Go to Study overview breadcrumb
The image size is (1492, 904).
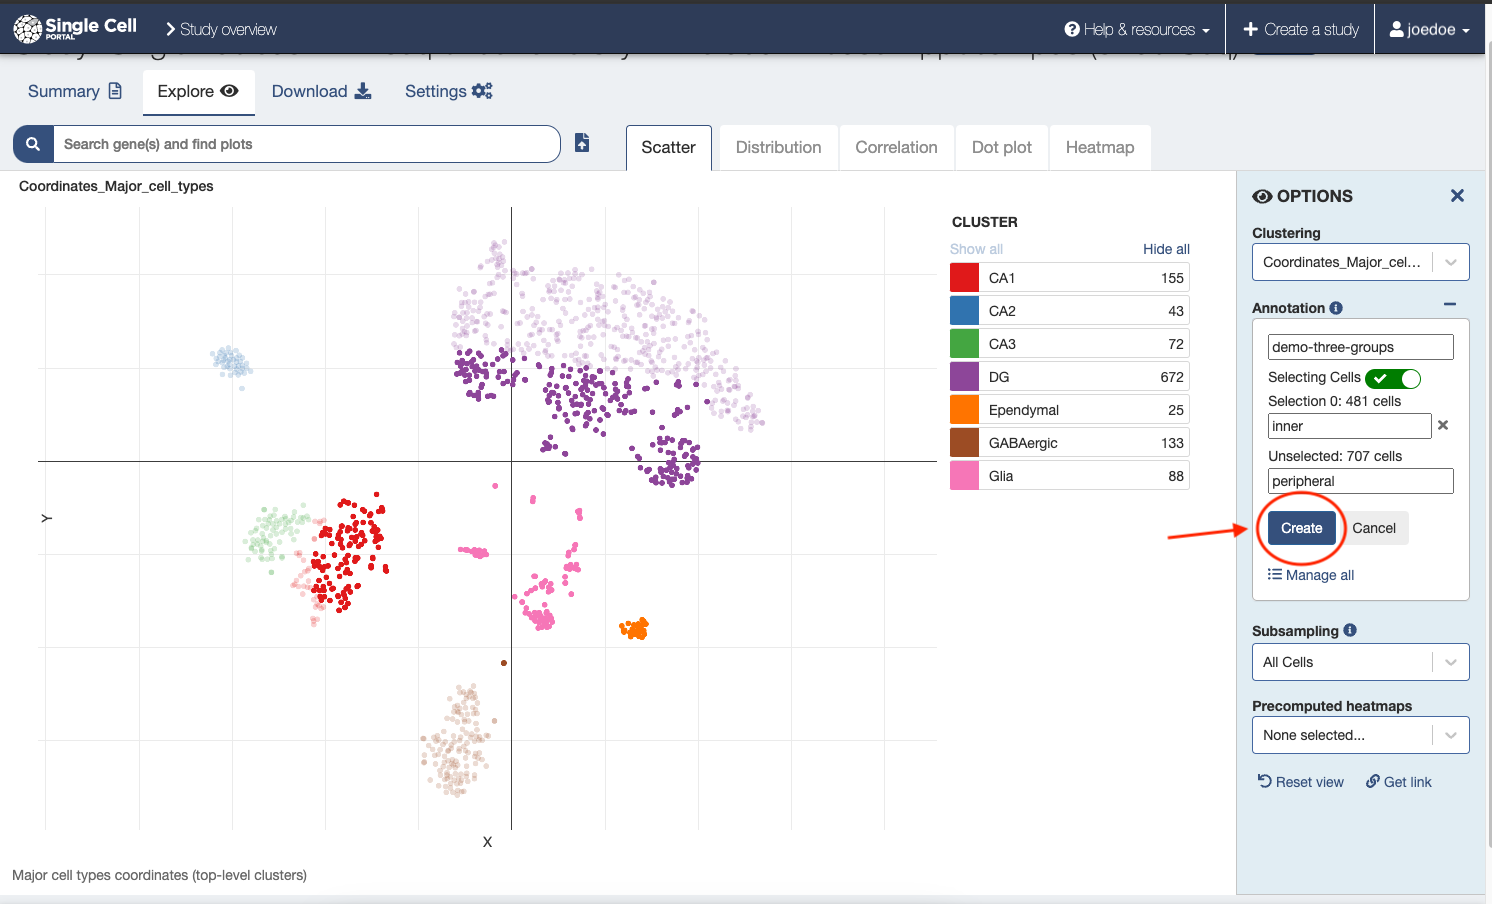point(221,29)
